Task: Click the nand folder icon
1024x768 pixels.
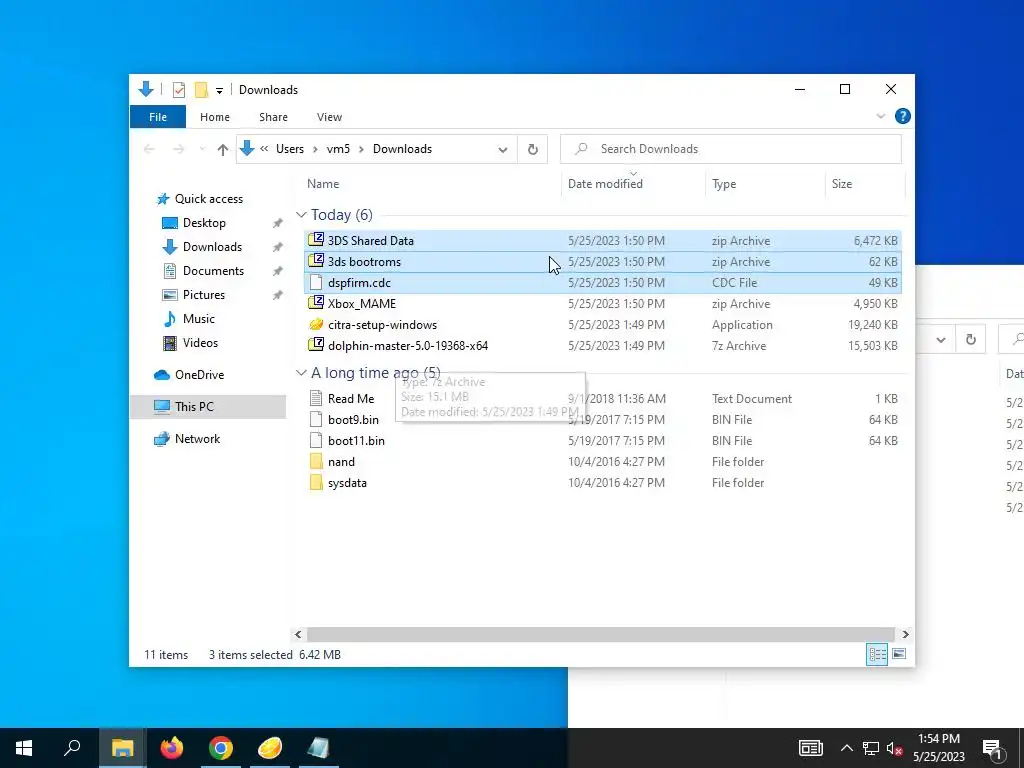Action: coord(316,461)
